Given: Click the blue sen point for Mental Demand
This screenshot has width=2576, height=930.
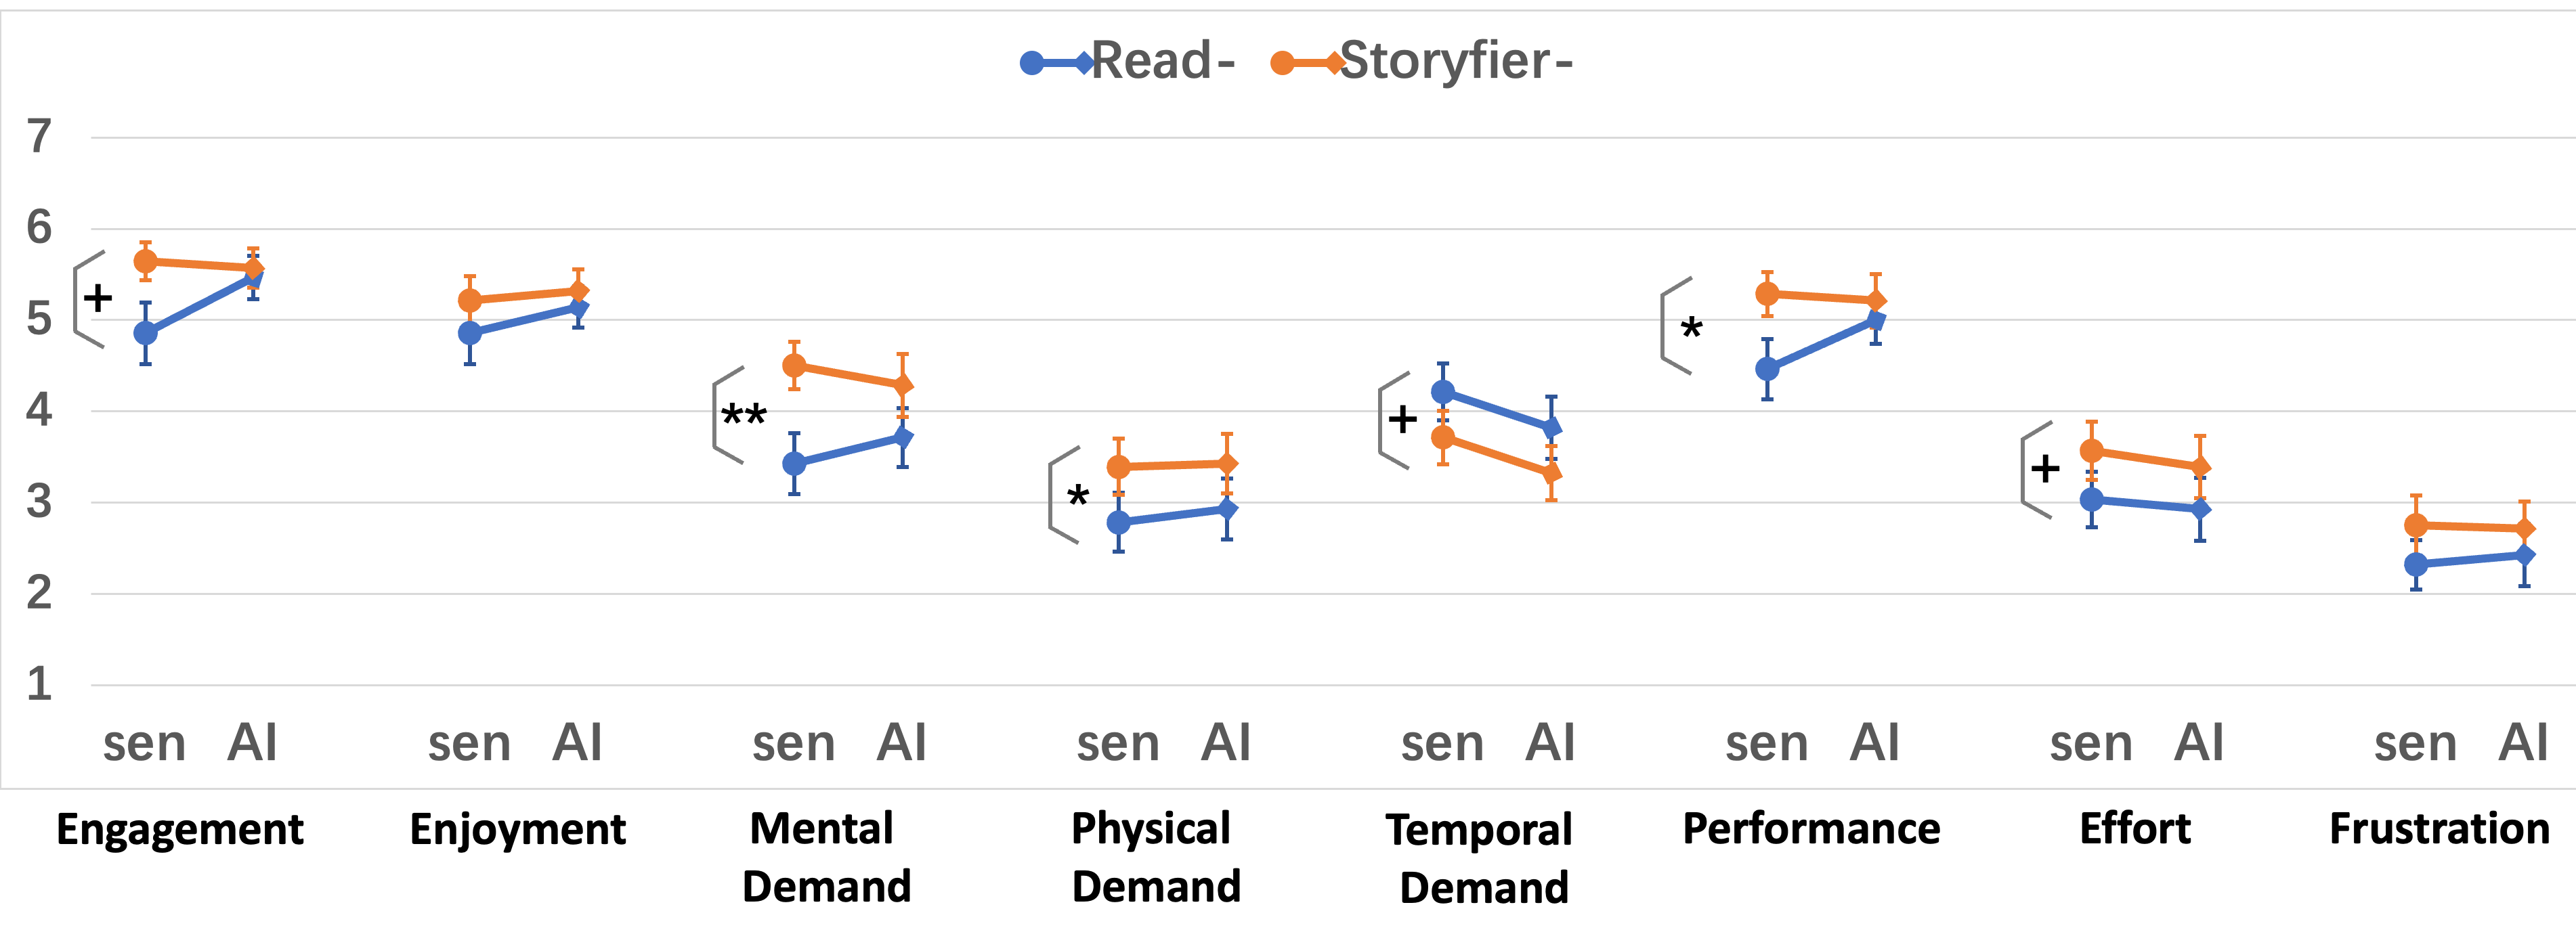Looking at the screenshot, I should click(x=794, y=463).
